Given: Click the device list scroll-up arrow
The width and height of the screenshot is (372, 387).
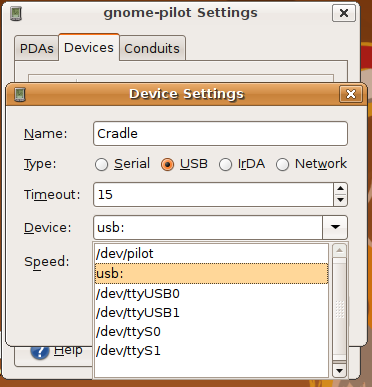Looking at the screenshot, I should coord(340,250).
